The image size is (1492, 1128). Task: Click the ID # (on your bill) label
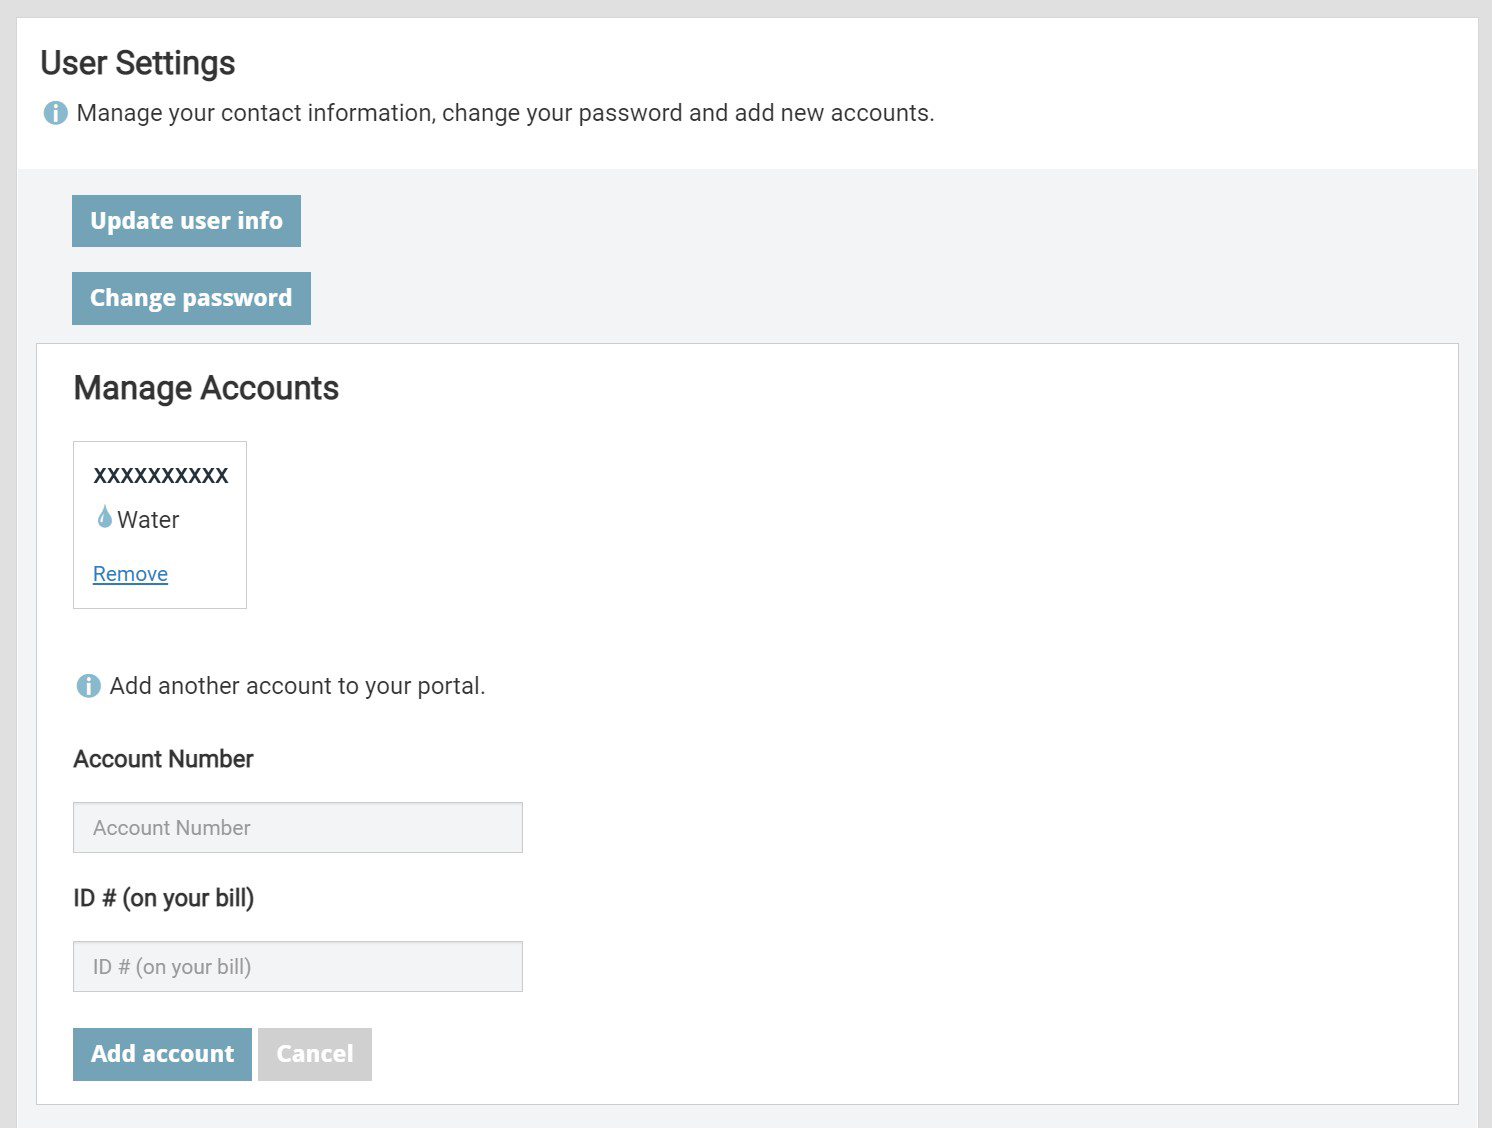164,898
